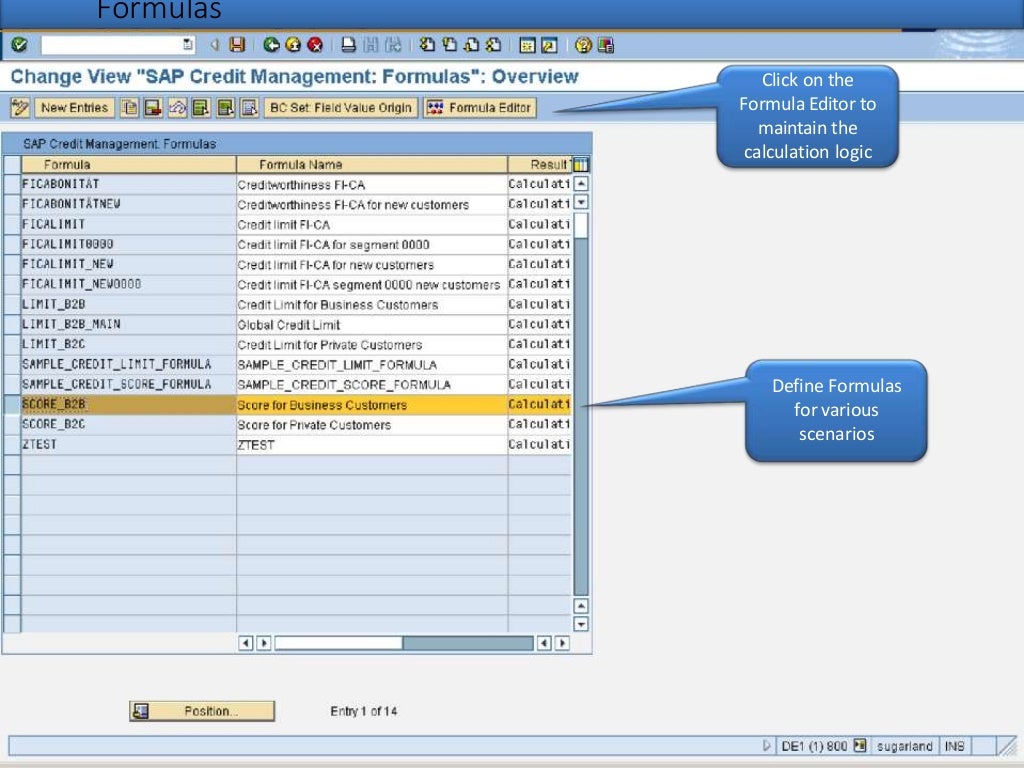Click the Position... button

point(202,711)
